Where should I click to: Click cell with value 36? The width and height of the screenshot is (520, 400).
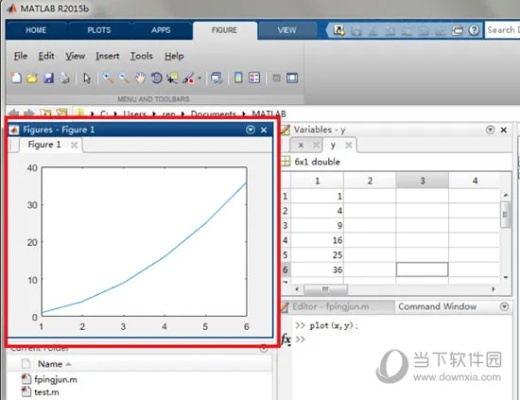pos(317,270)
